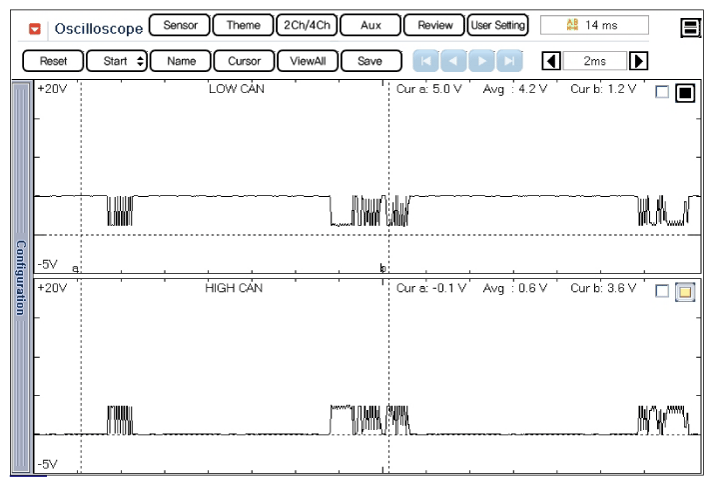713x486 pixels.
Task: Open the Review mode
Action: [x=435, y=25]
